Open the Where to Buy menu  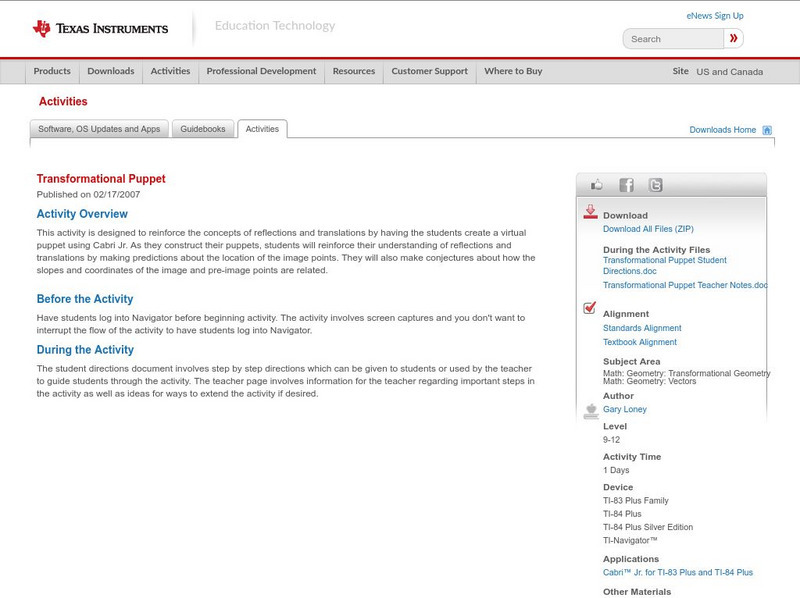[513, 71]
